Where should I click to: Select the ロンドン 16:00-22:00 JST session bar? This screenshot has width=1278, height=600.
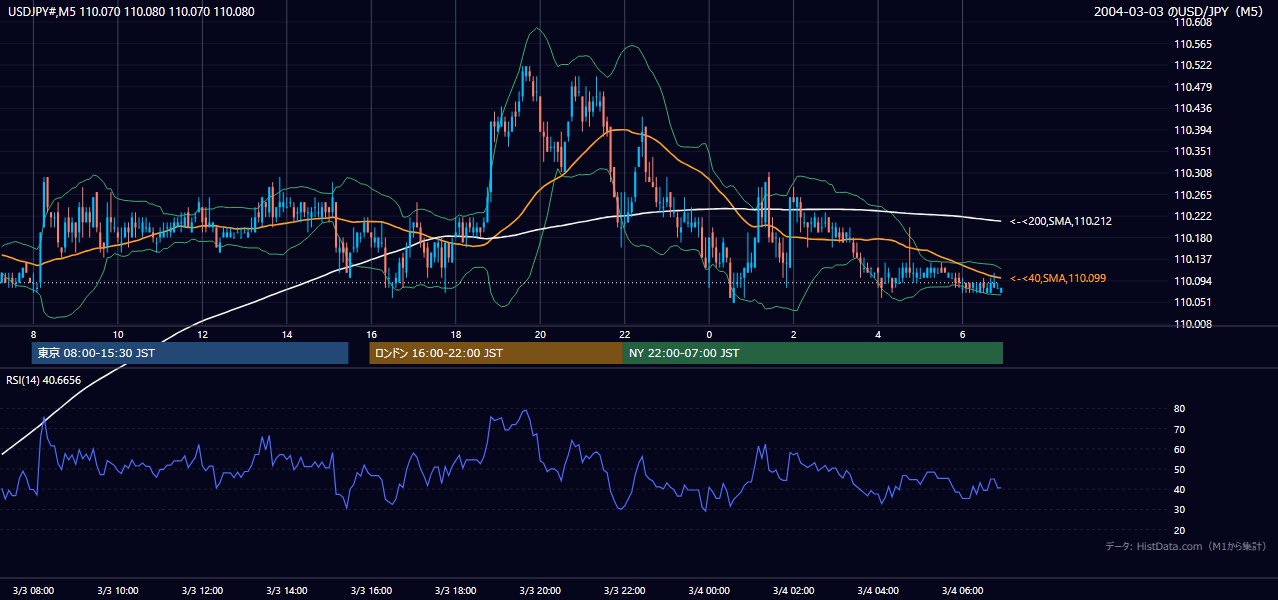tap(496, 353)
